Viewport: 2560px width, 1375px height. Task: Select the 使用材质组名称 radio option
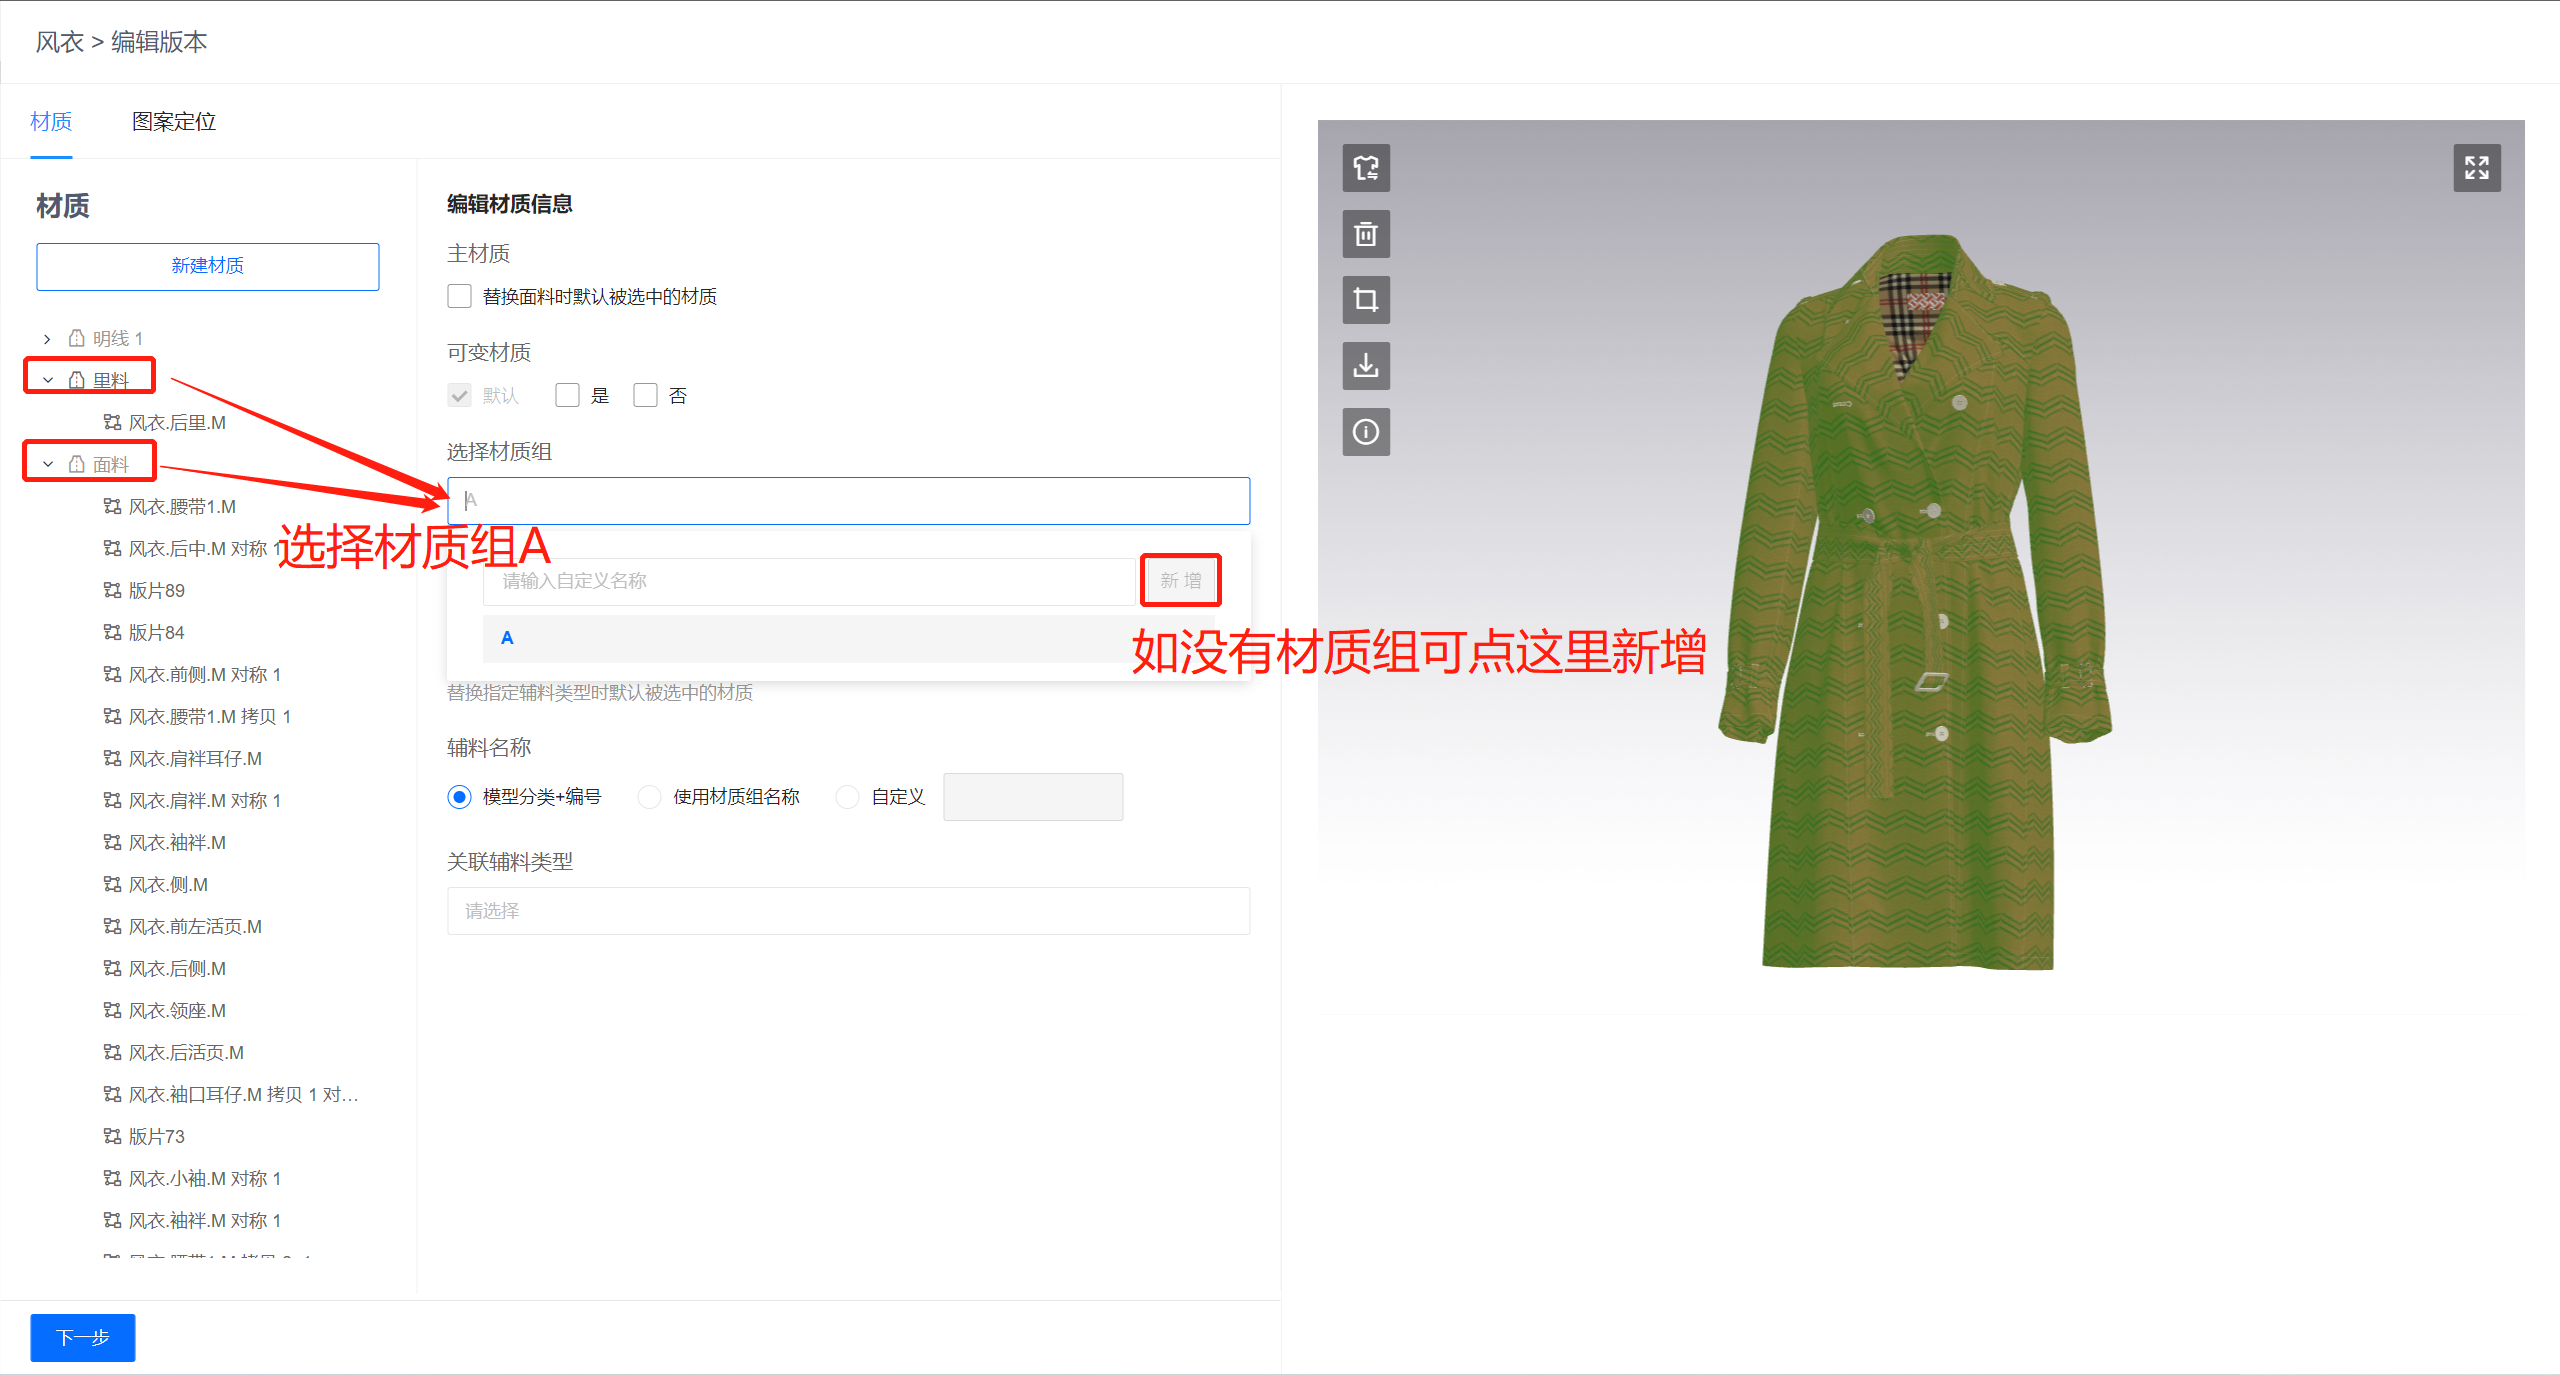pos(649,797)
